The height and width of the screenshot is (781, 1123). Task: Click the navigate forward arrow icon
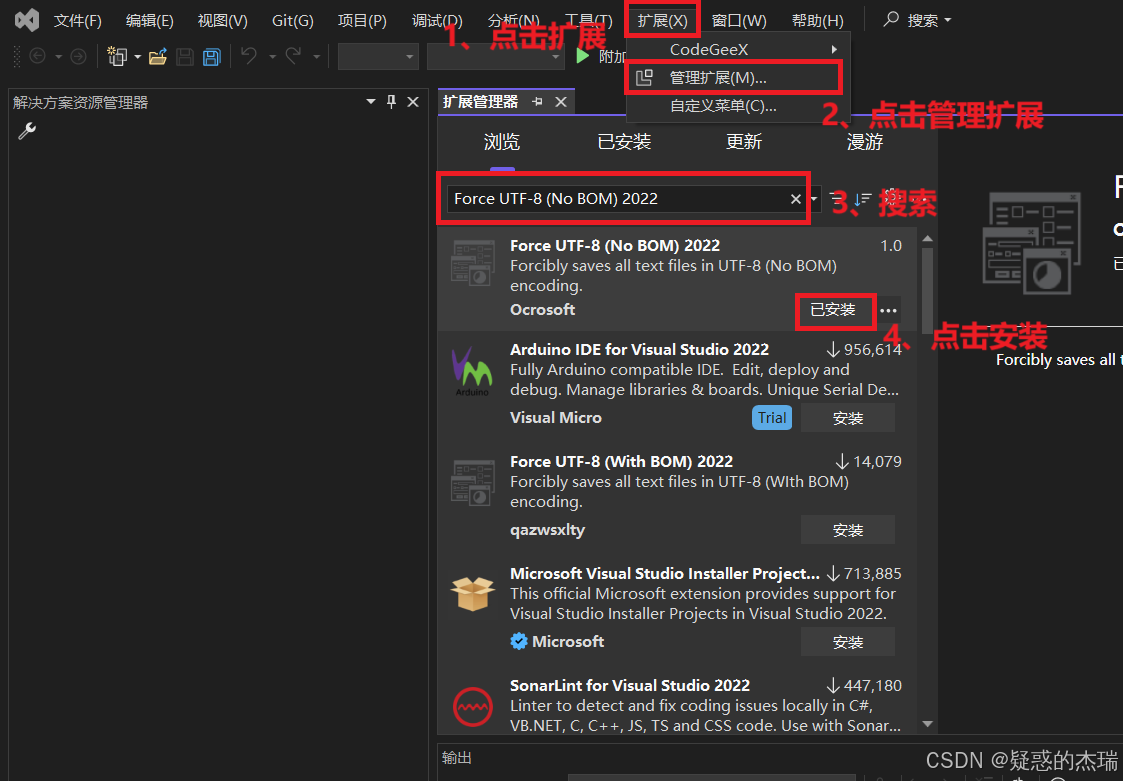point(78,57)
